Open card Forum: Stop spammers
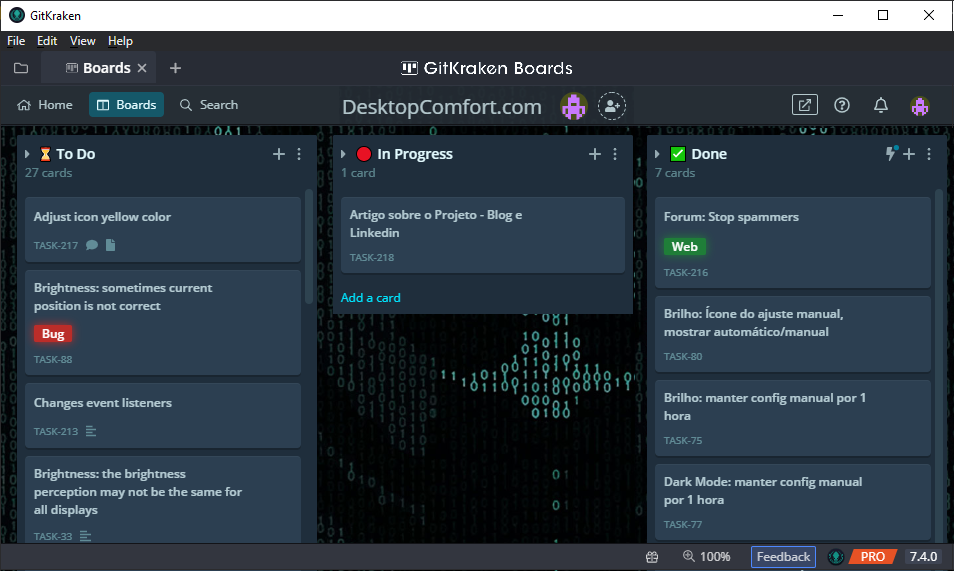The image size is (954, 571). pos(793,242)
